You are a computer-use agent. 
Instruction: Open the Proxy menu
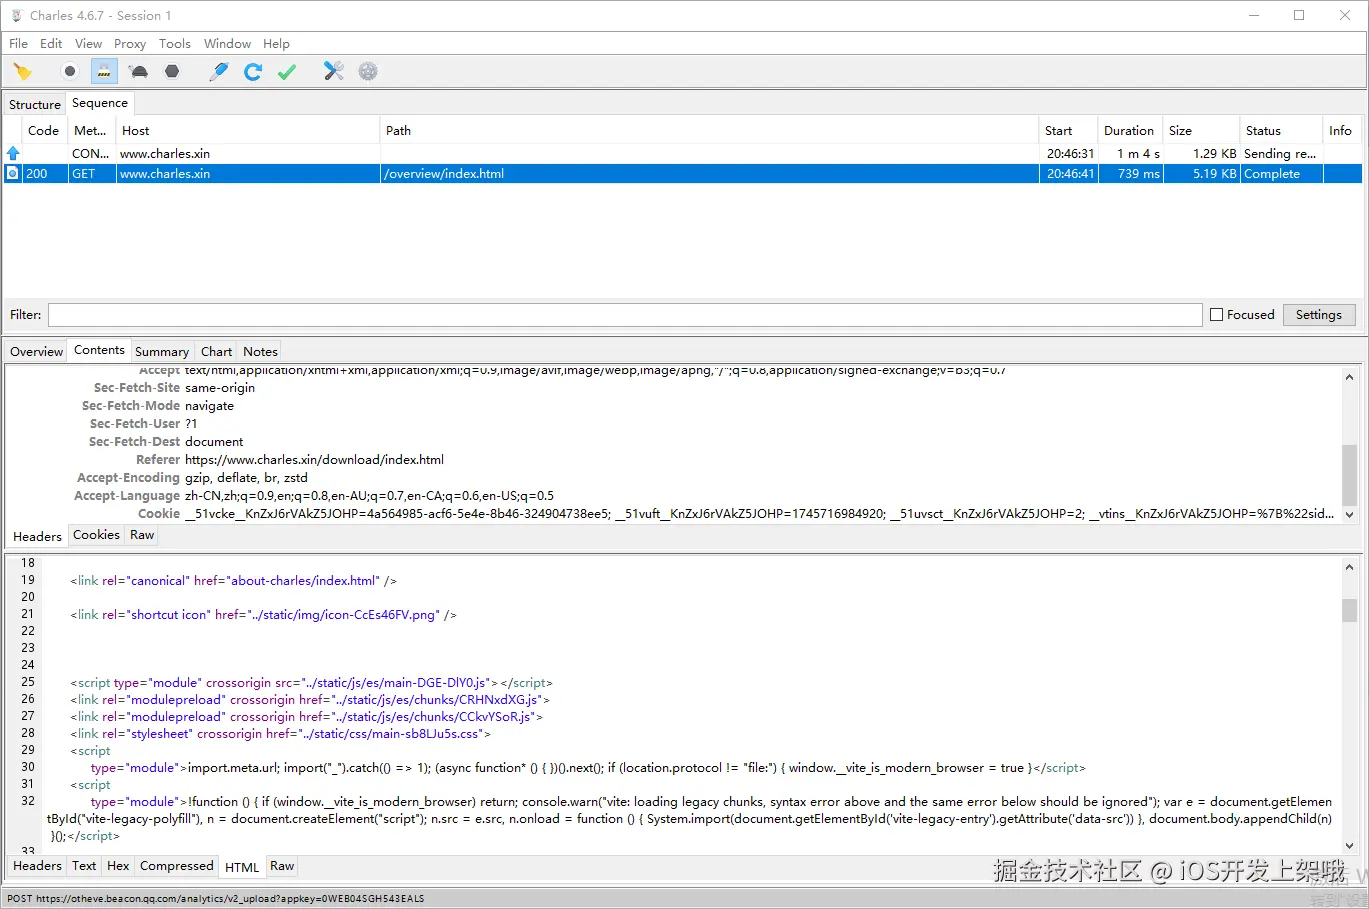(130, 43)
